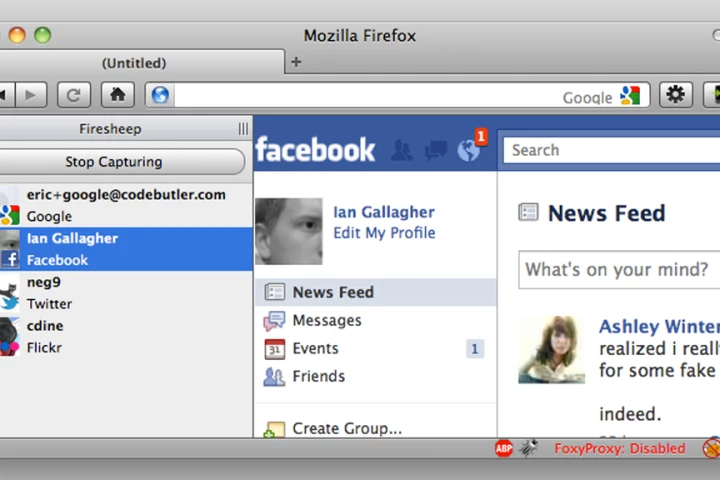Click the What's on your mind? box
The image size is (720, 480).
[619, 270]
